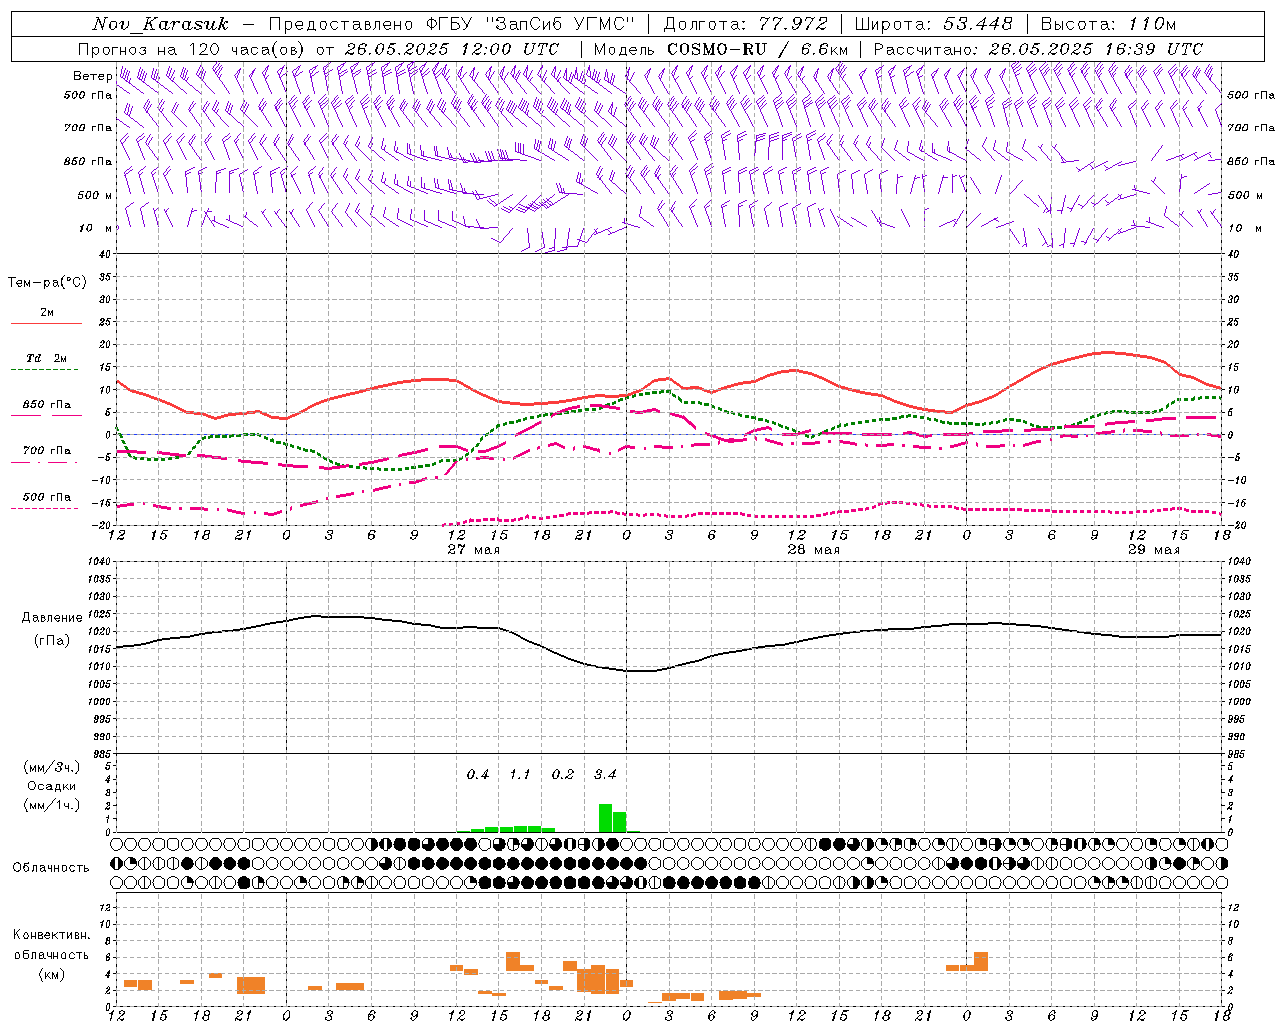Select the 'Широта: 53.448' latitude value
The height and width of the screenshot is (1024, 1280).
[933, 24]
